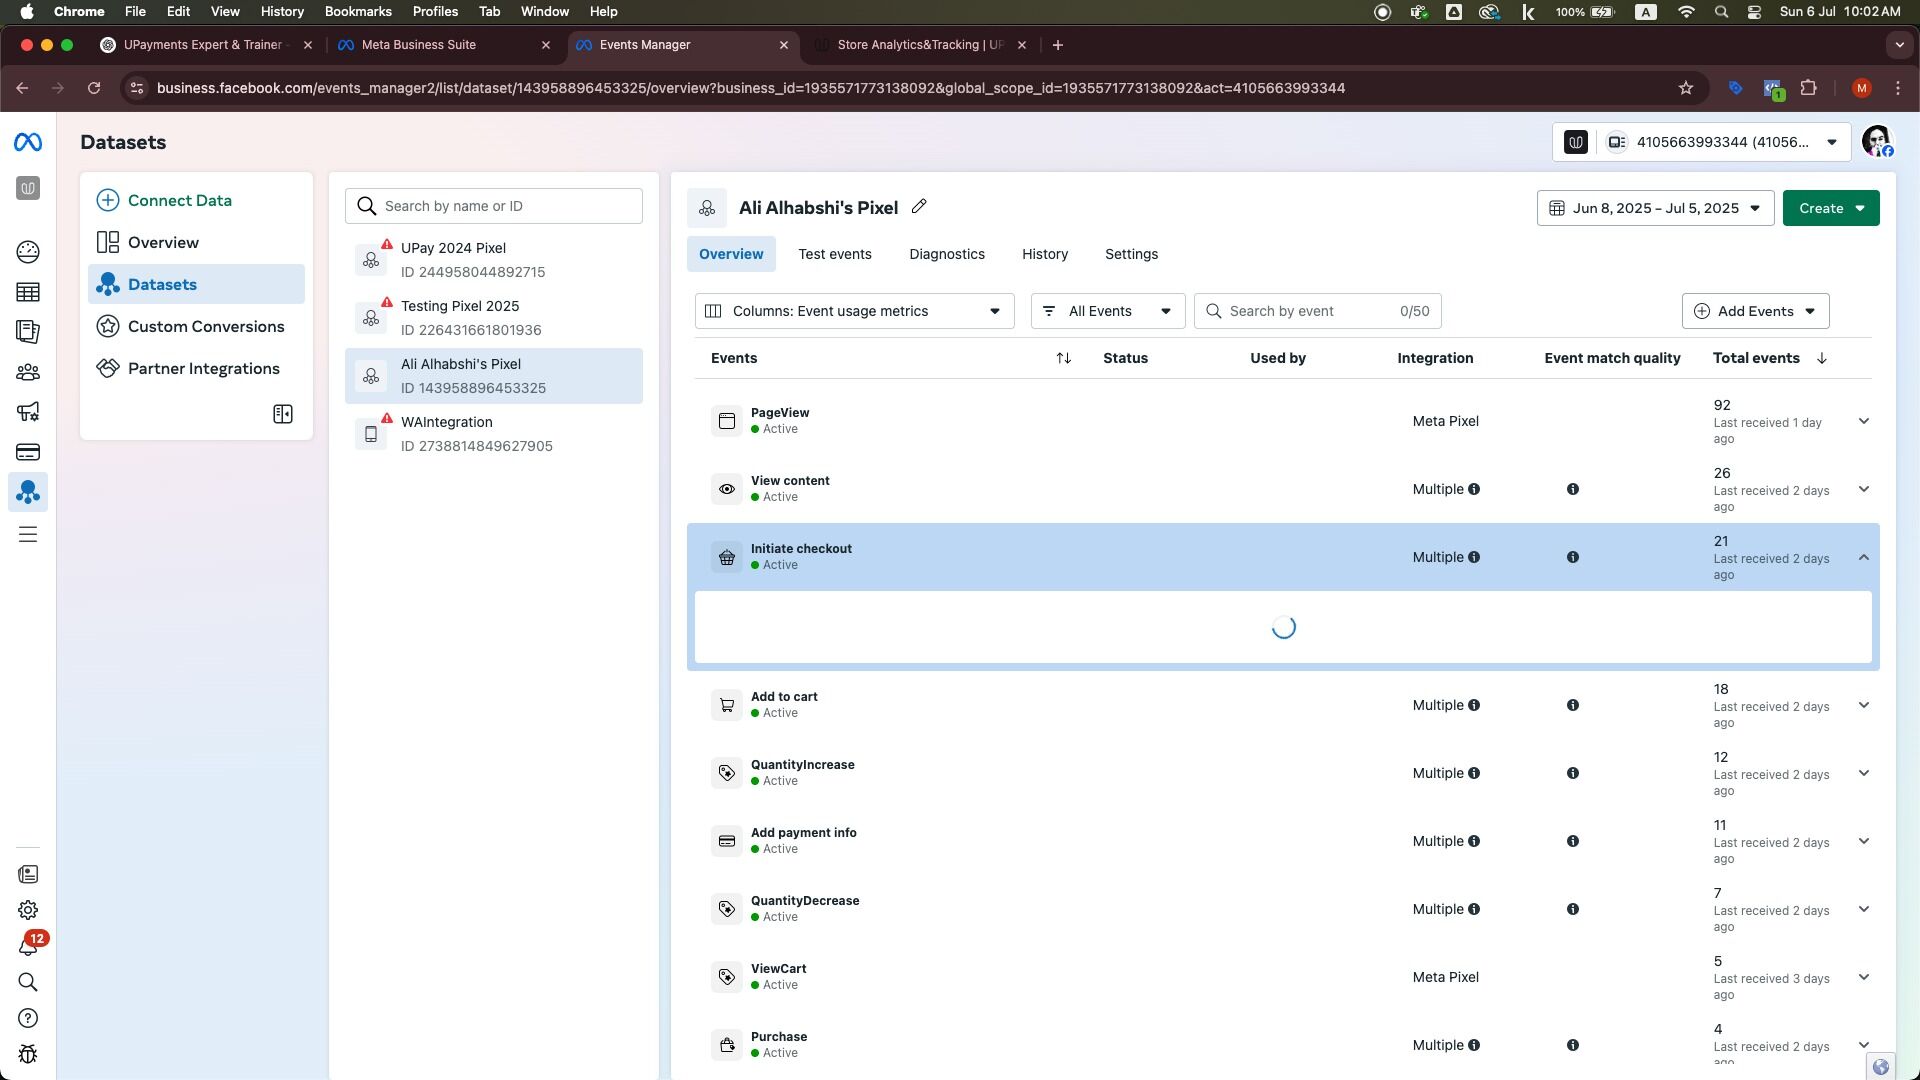Viewport: 1920px width, 1080px height.
Task: Click the help question mark icon in the sidebar
Action: coord(28,1018)
